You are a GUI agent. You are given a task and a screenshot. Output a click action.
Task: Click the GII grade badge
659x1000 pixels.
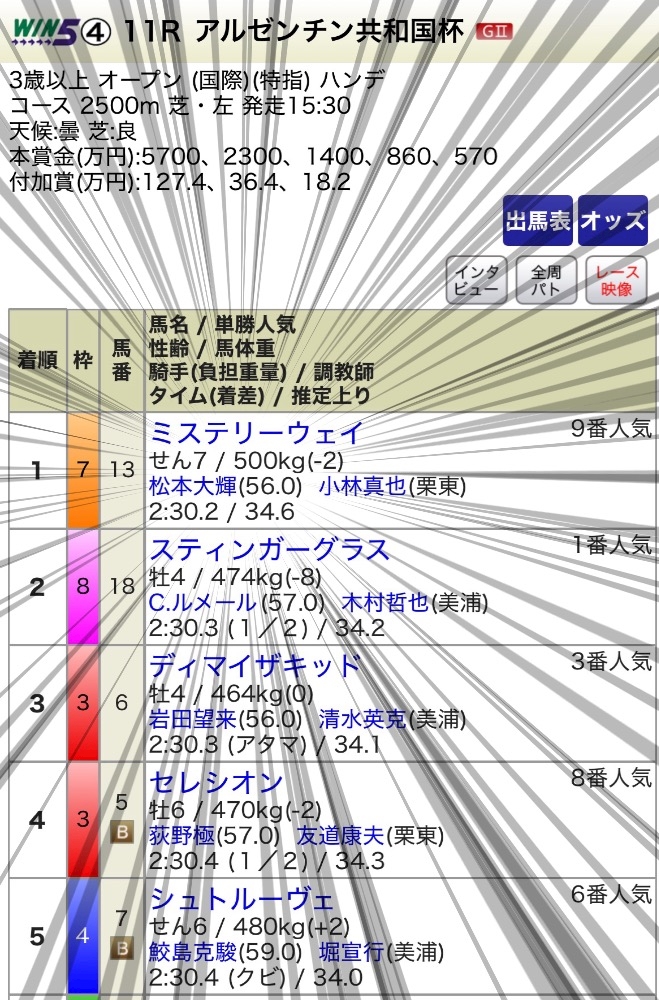pyautogui.click(x=494, y=31)
